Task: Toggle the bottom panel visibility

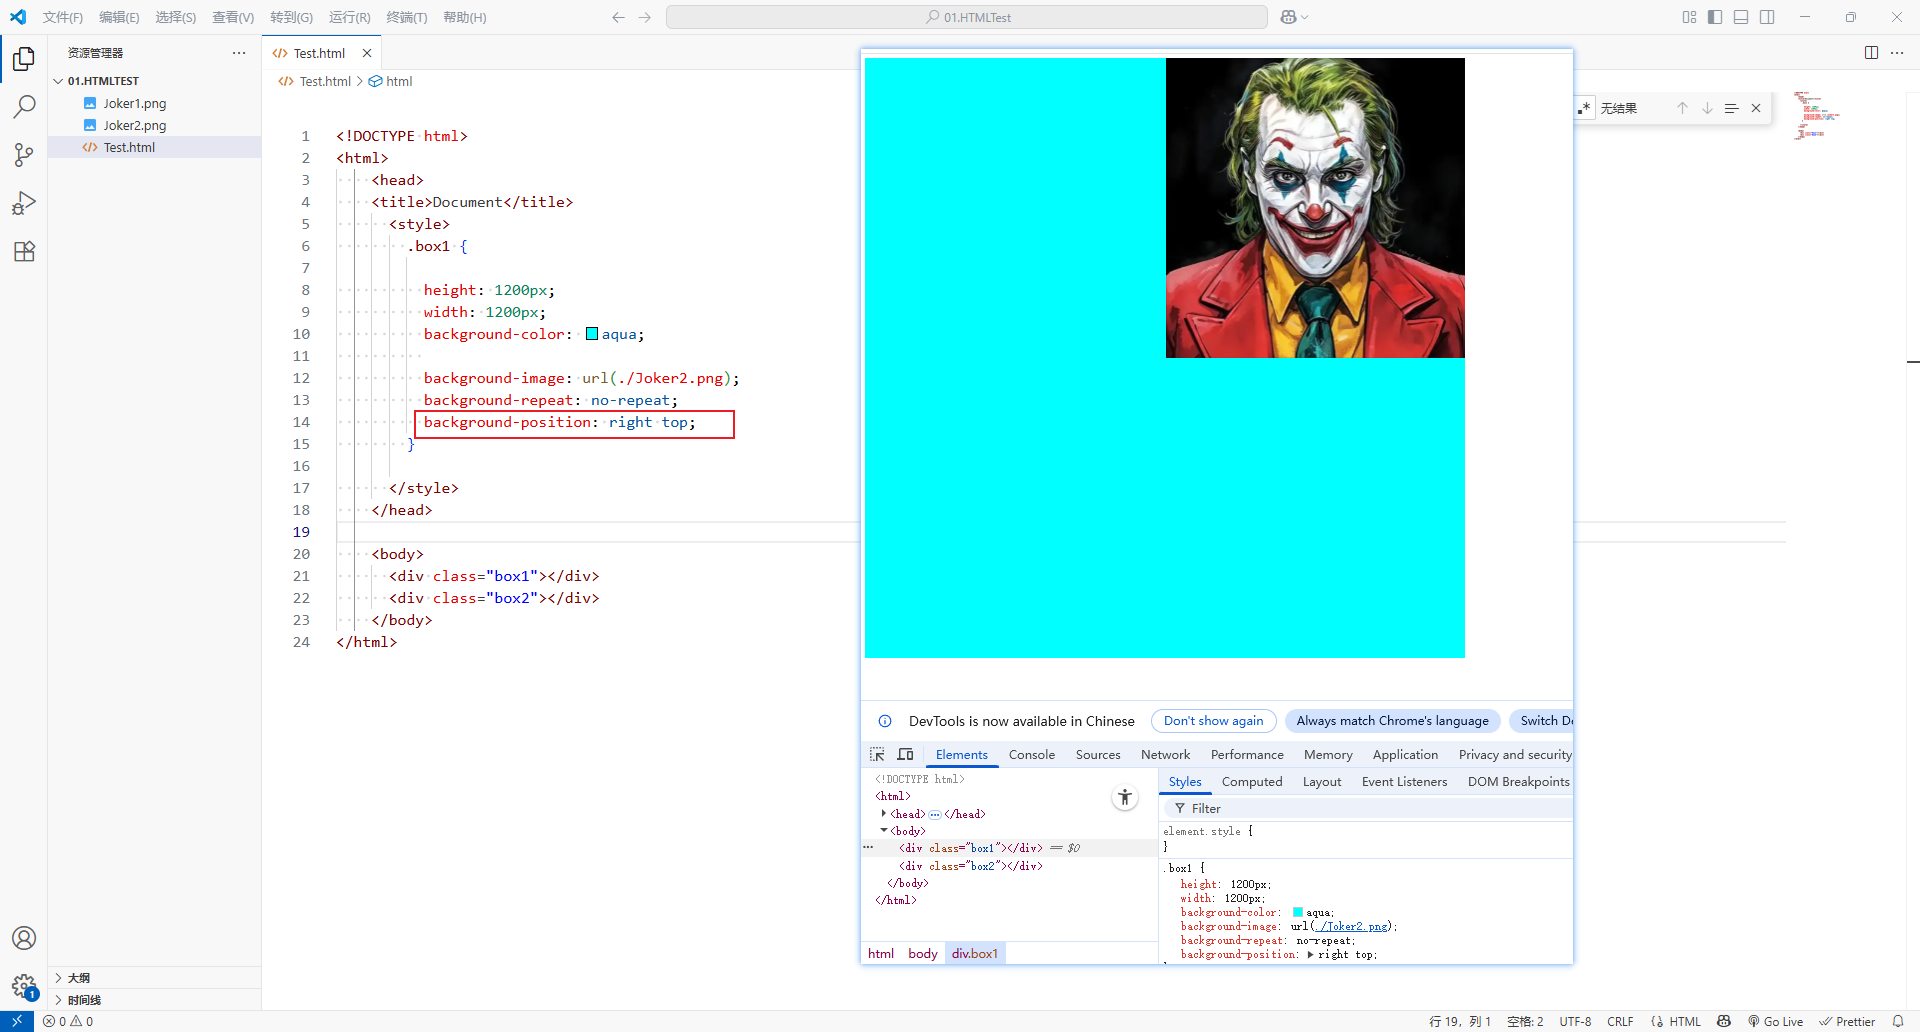Action: click(1741, 17)
